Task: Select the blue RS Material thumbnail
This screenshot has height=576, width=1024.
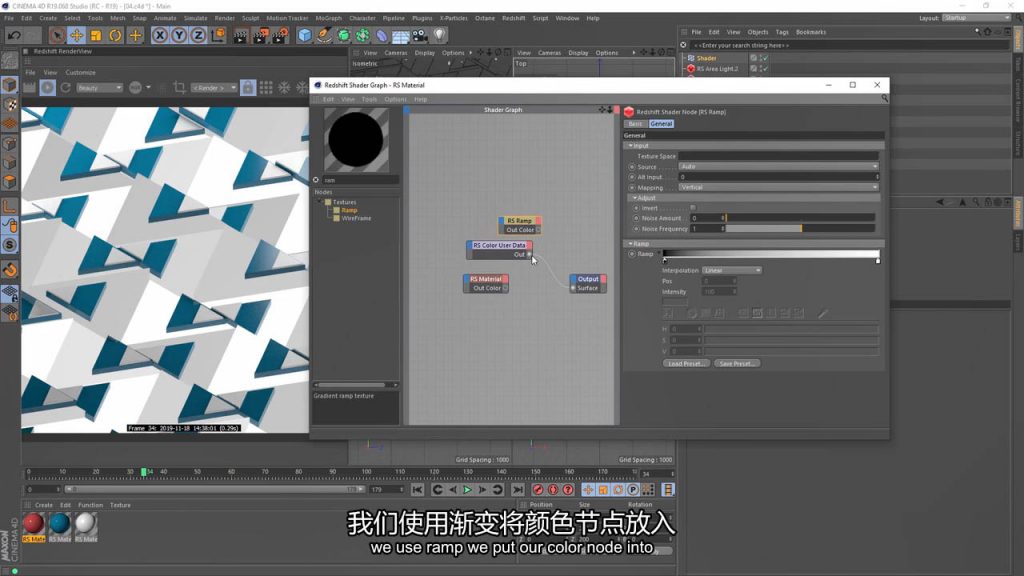Action: pos(59,524)
